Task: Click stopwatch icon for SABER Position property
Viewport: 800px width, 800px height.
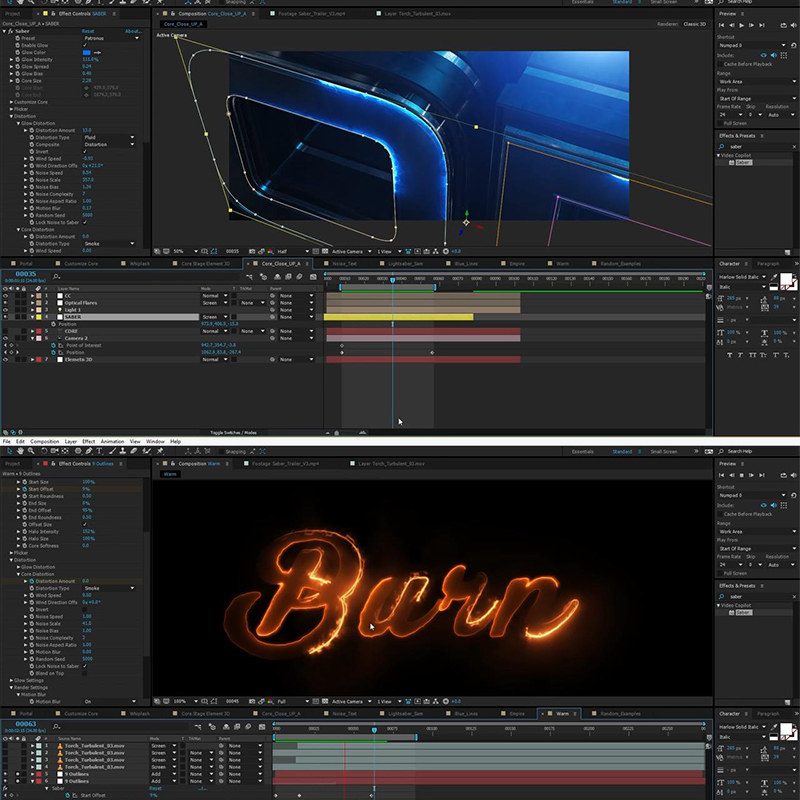Action: (54, 324)
